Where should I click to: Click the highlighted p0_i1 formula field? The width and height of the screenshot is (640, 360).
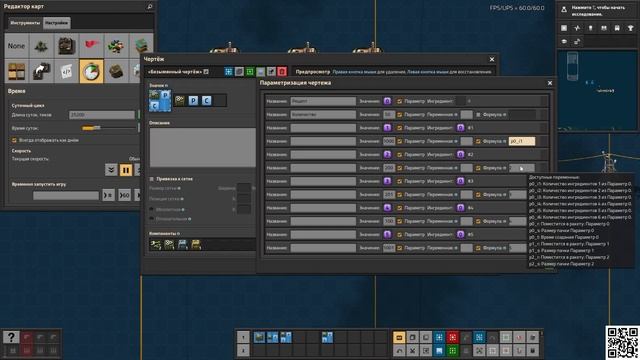point(522,141)
